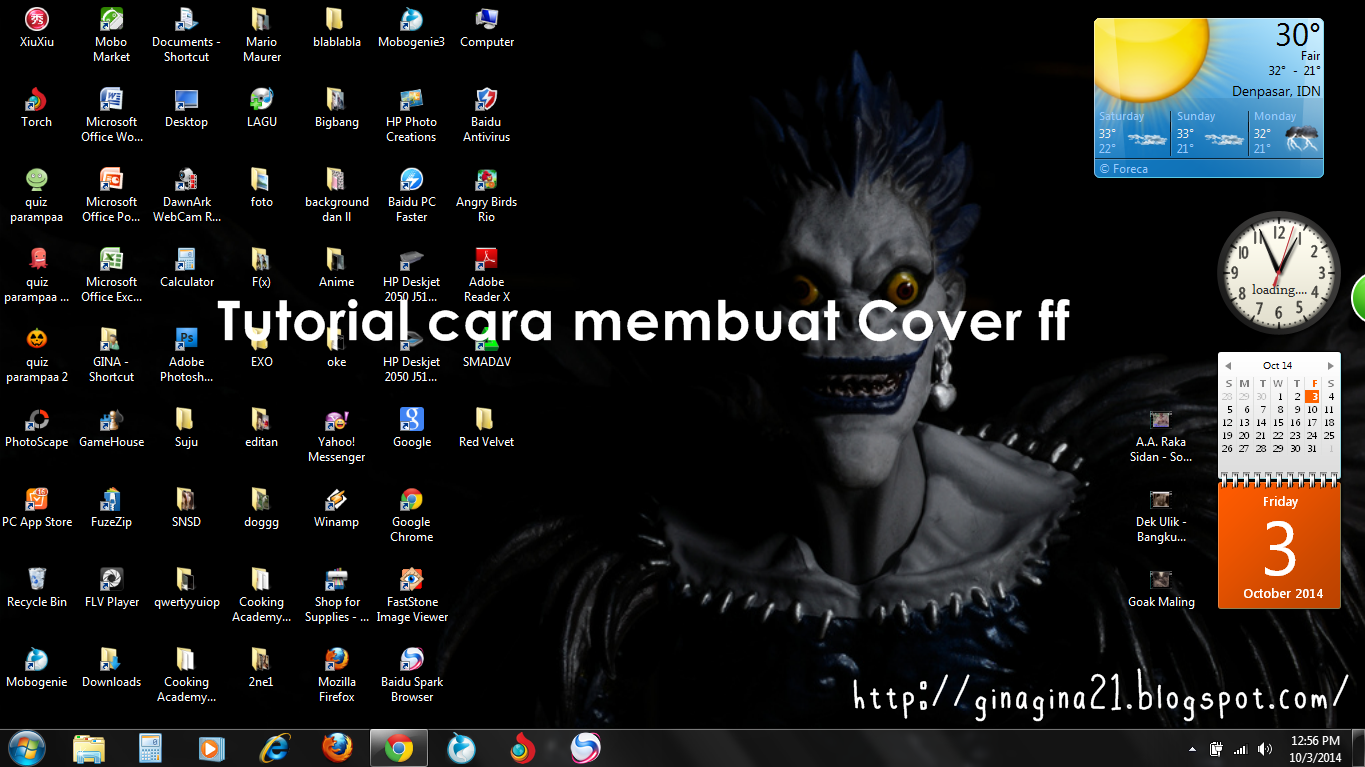Select the SNSD folder icon
The image size is (1365, 767).
[186, 507]
